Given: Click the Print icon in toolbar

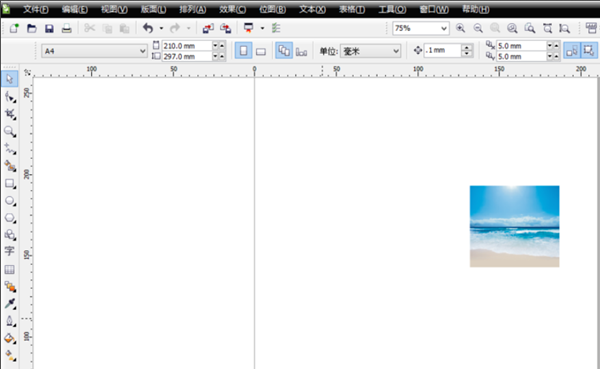Looking at the screenshot, I should click(67, 28).
